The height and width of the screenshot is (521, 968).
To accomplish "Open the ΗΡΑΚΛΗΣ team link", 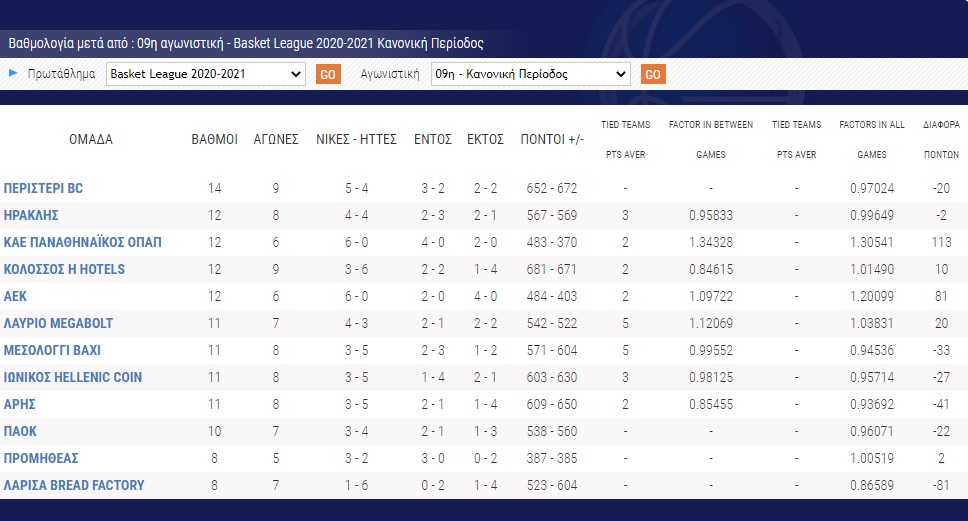I will 31,215.
